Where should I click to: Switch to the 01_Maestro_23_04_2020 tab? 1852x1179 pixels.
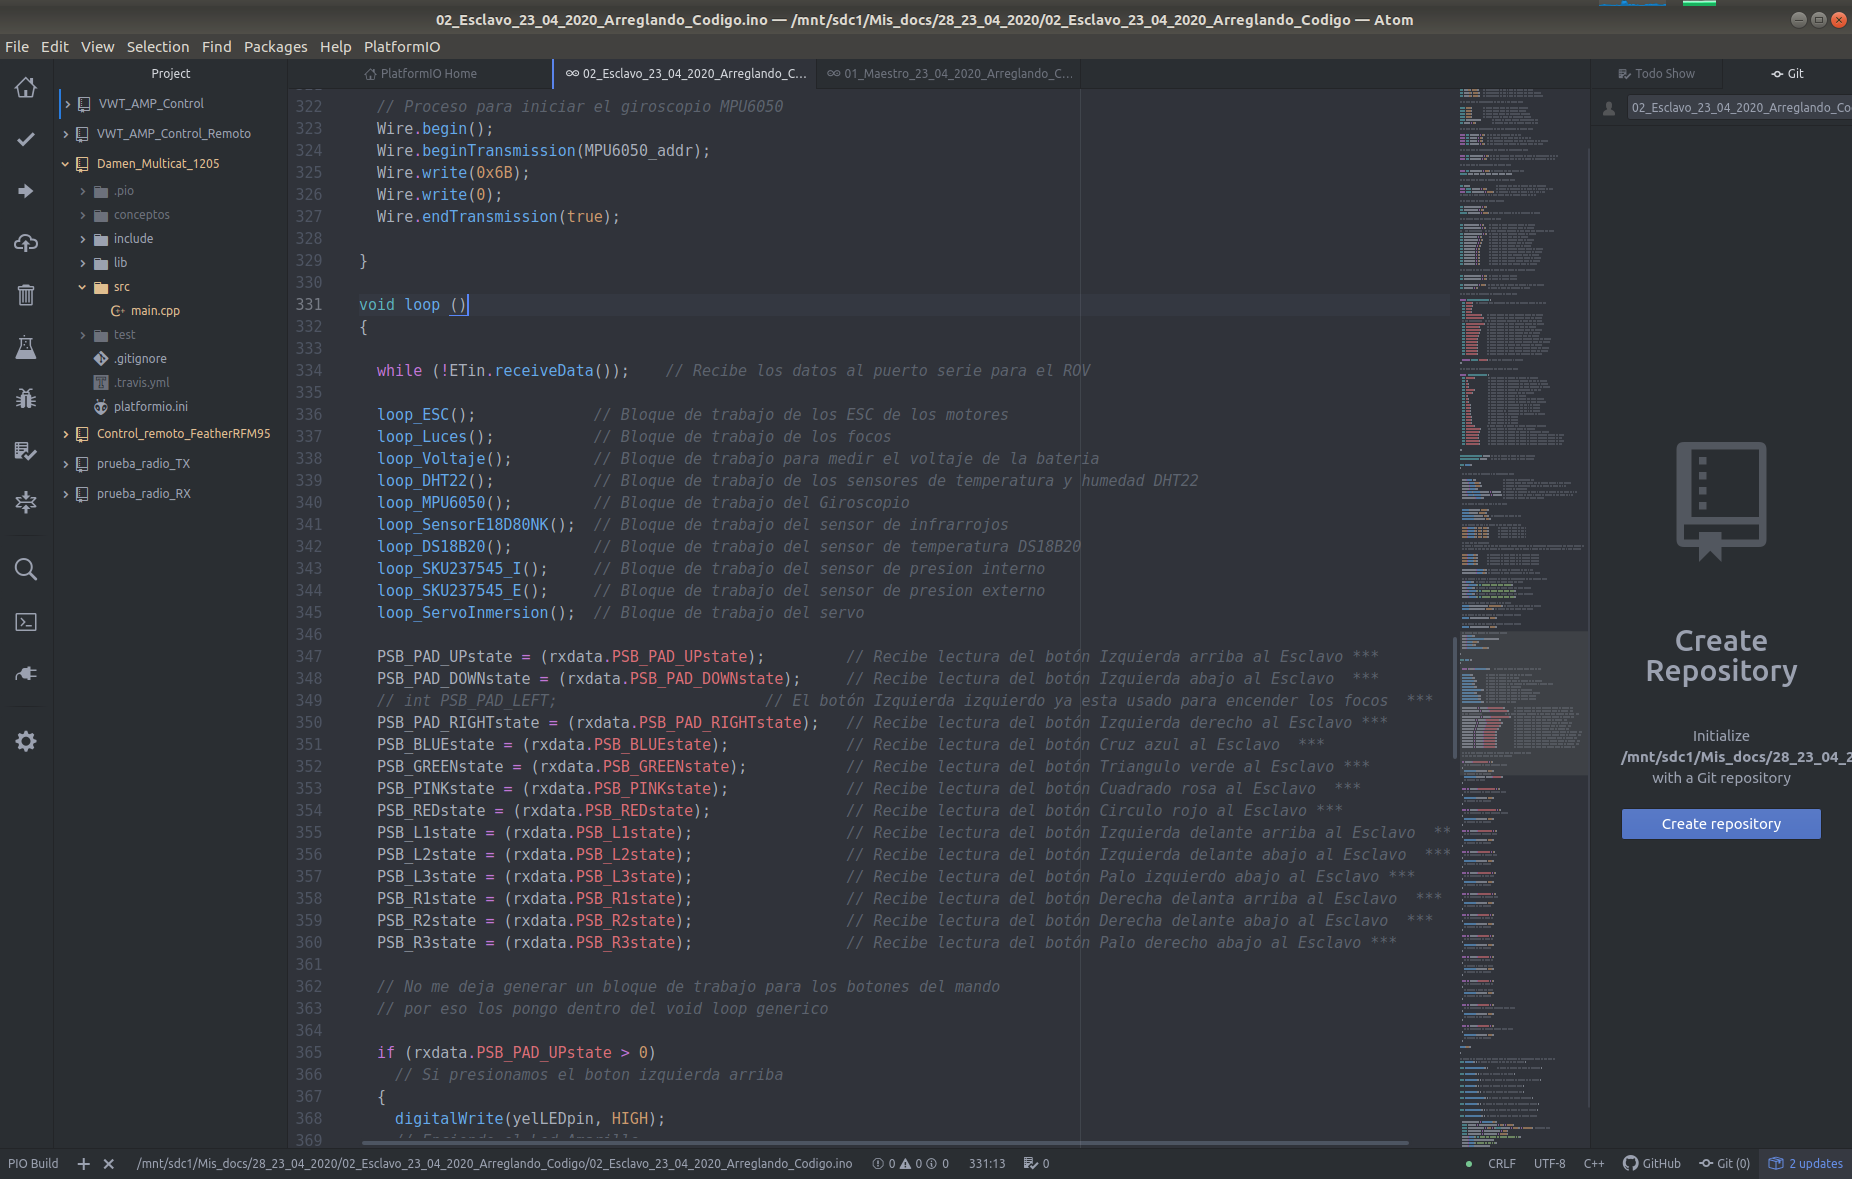pyautogui.click(x=949, y=74)
